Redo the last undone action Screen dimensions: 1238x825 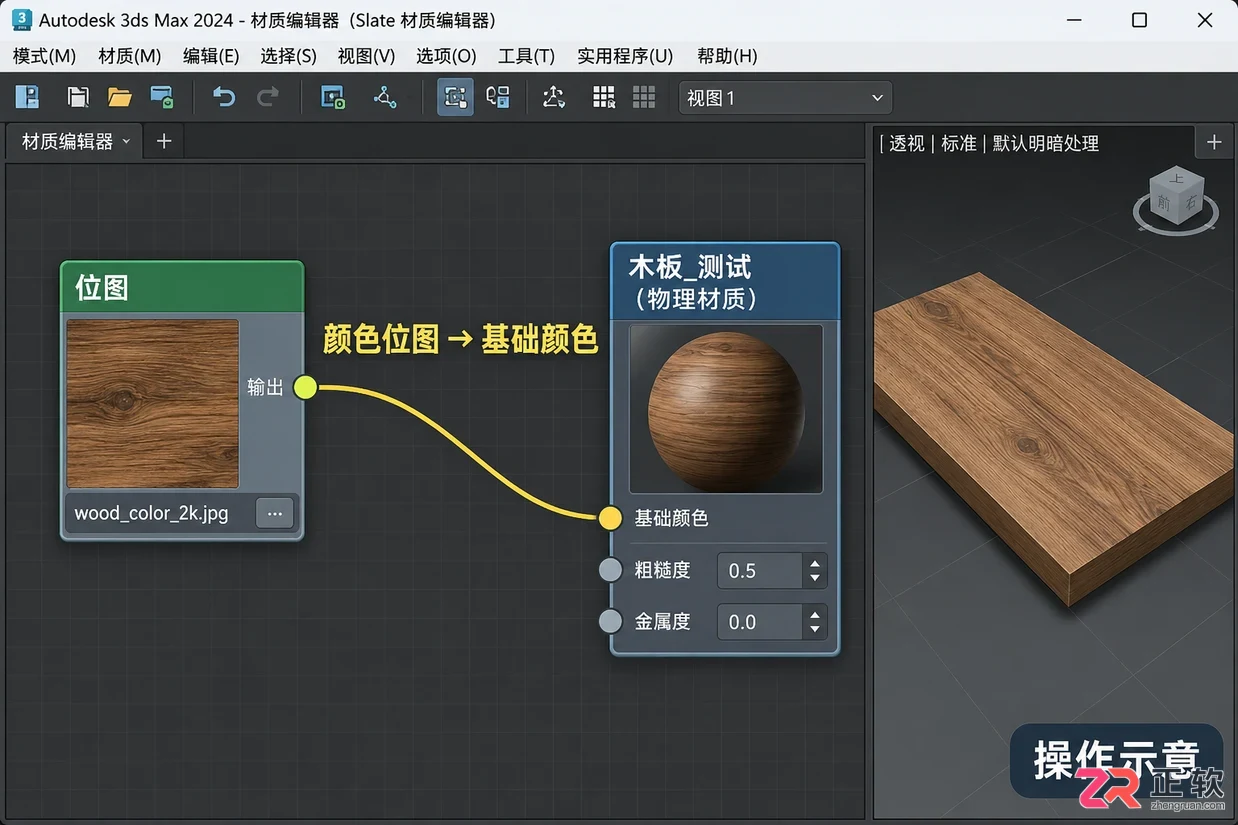click(268, 97)
